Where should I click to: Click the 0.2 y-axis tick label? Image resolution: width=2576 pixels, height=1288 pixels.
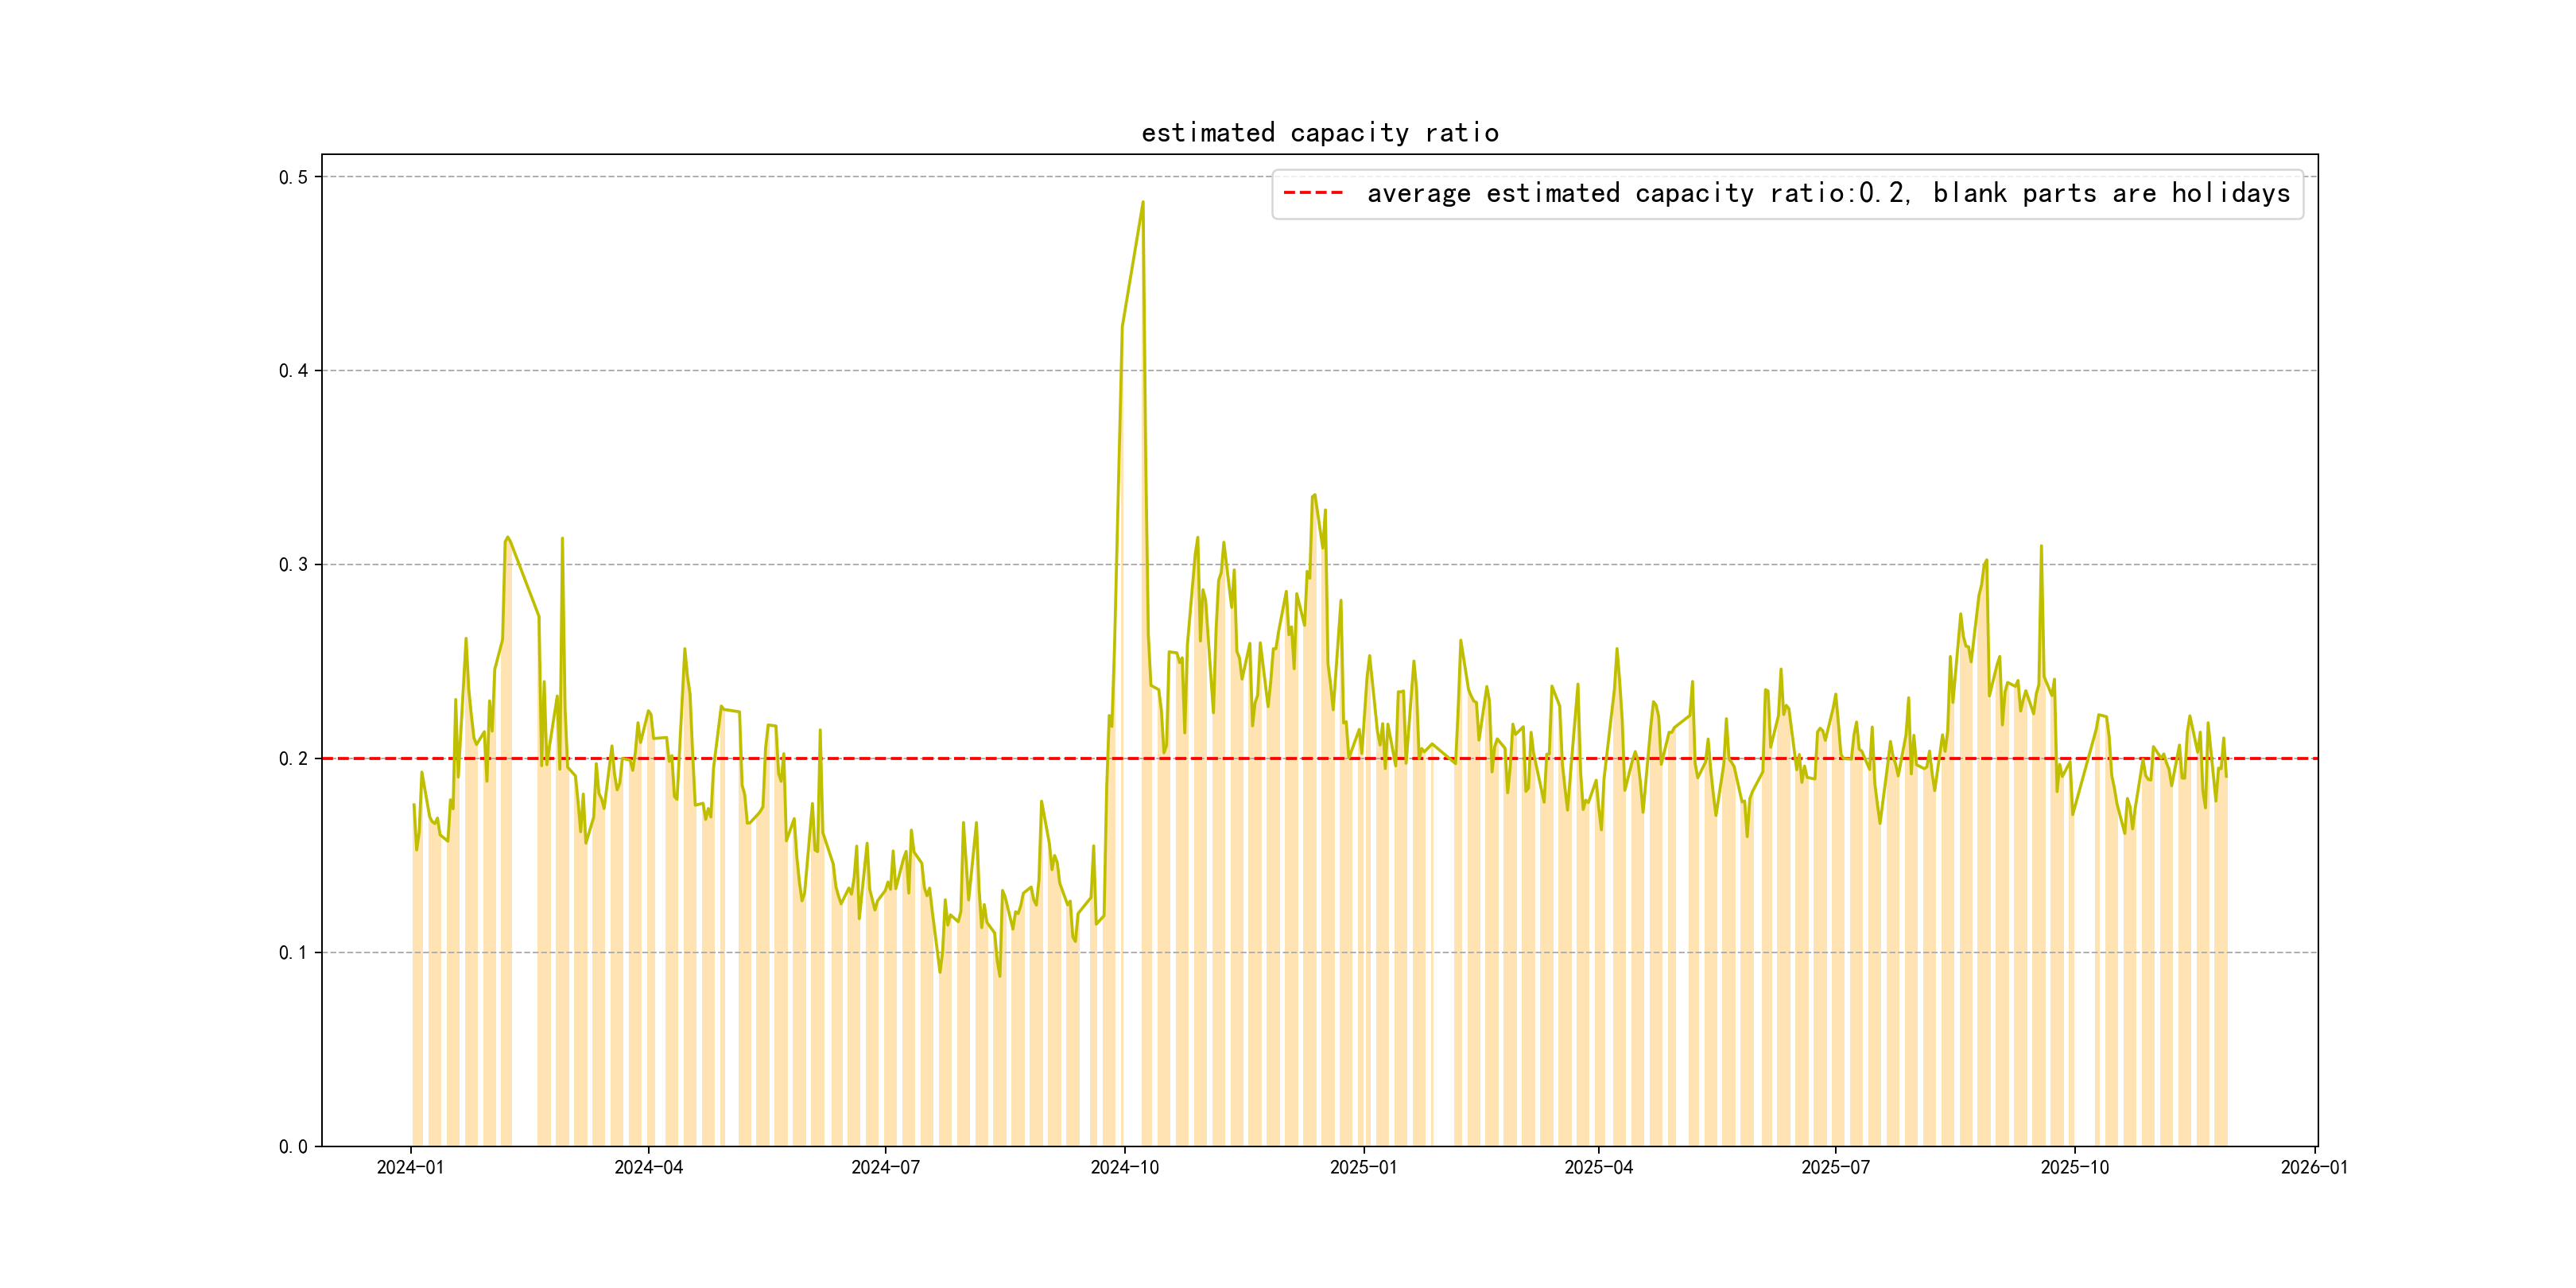(293, 759)
